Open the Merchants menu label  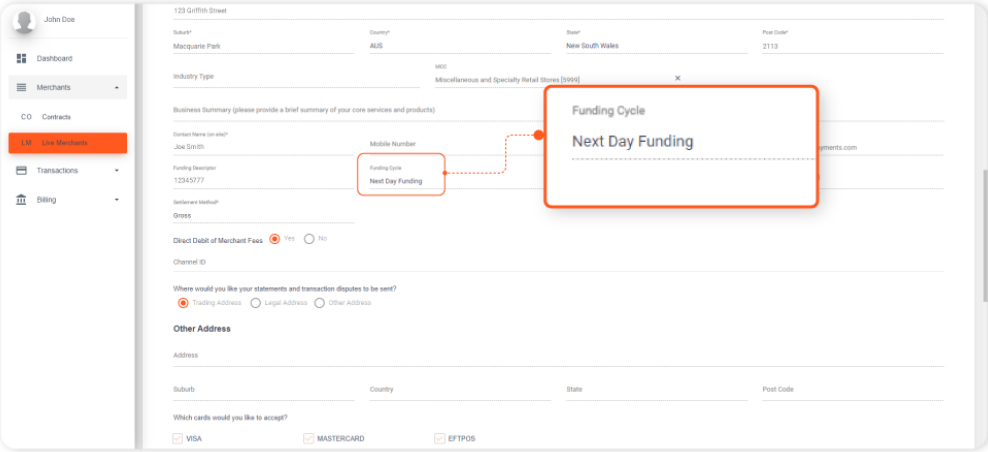pos(54,88)
